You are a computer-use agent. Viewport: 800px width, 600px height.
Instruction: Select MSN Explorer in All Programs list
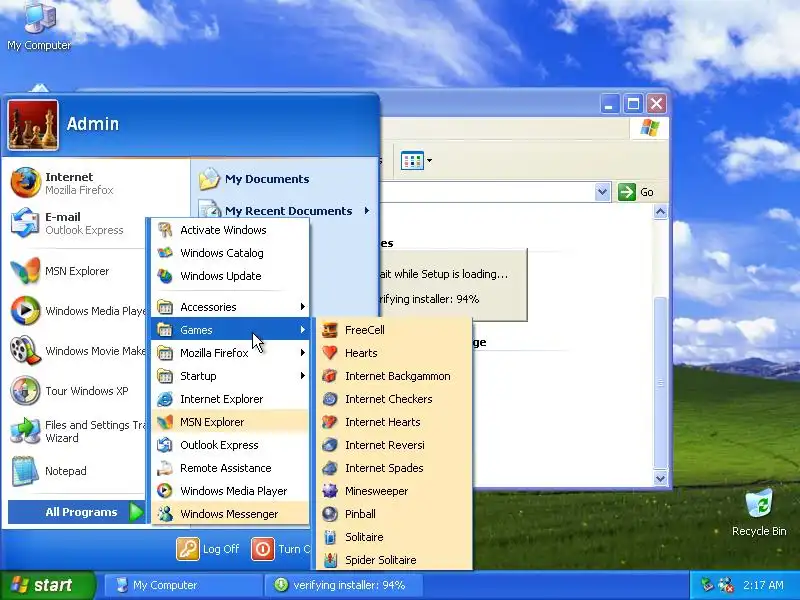tap(230, 422)
